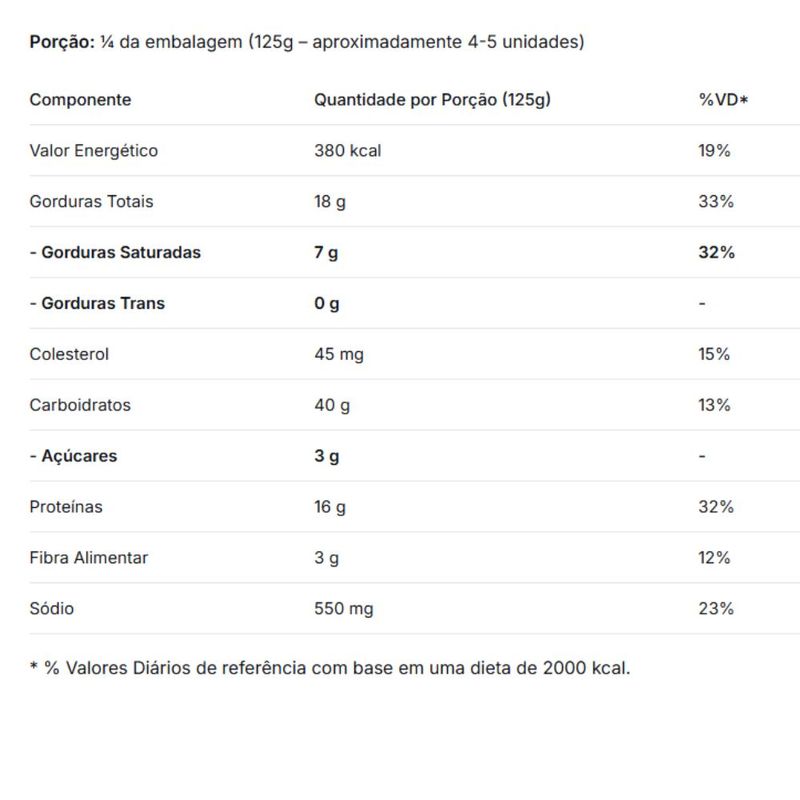Click the '550 mg' sodium value
Viewport: 800px width, 800px height.
point(344,609)
